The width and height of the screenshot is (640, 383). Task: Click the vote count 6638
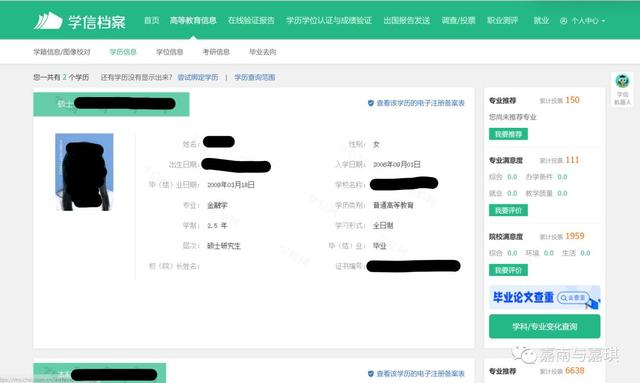coord(575,371)
